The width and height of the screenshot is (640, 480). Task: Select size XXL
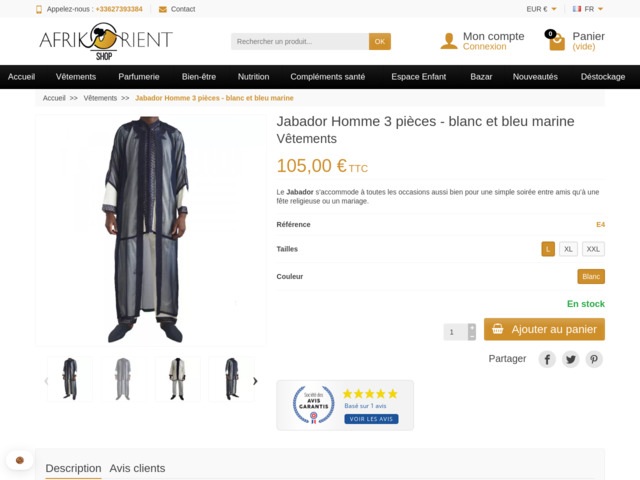pos(594,249)
